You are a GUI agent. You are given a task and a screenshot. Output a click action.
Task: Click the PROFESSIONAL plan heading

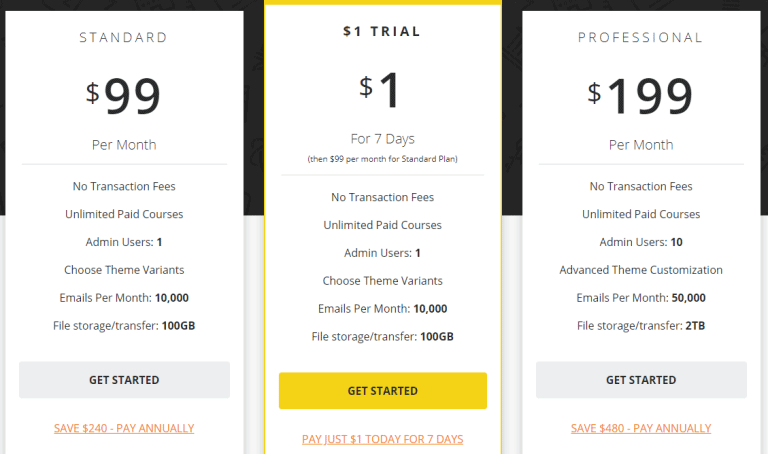pyautogui.click(x=641, y=38)
